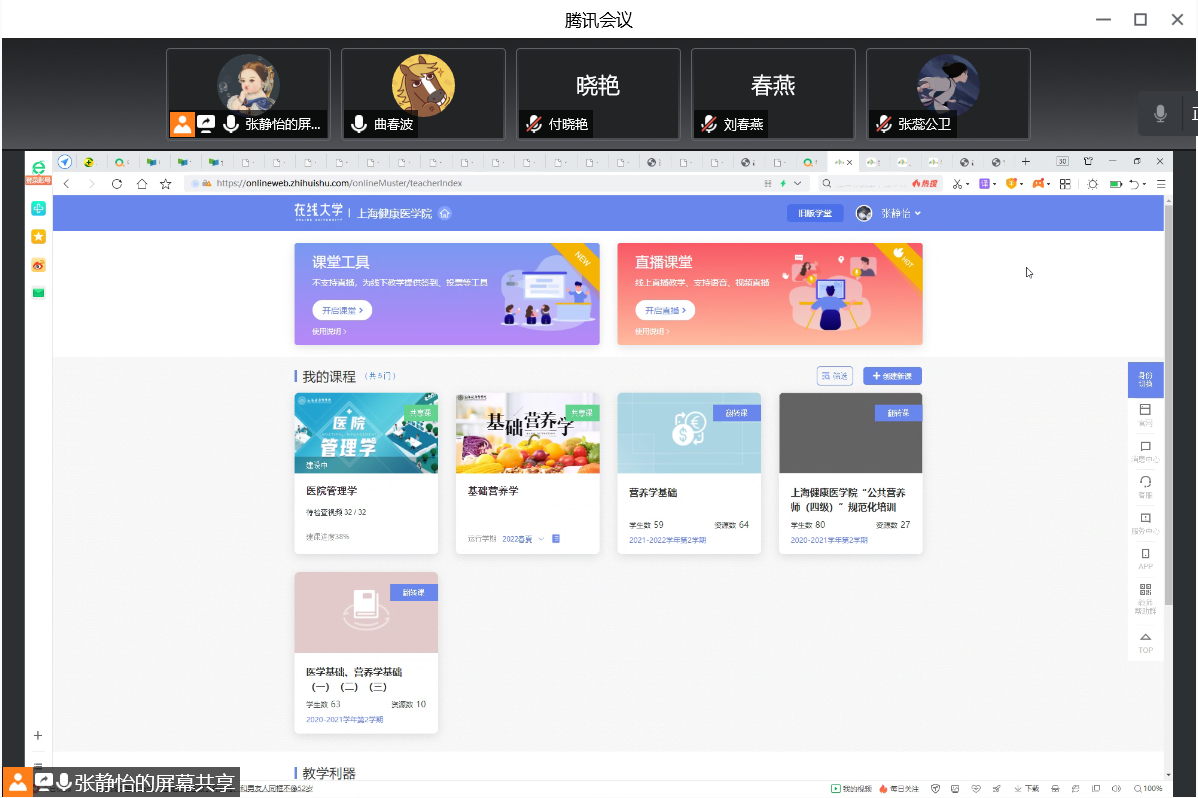Screen dimensions: 1198x798
Task: Click the Weibo icon in browser sidebar
Action: click(38, 265)
